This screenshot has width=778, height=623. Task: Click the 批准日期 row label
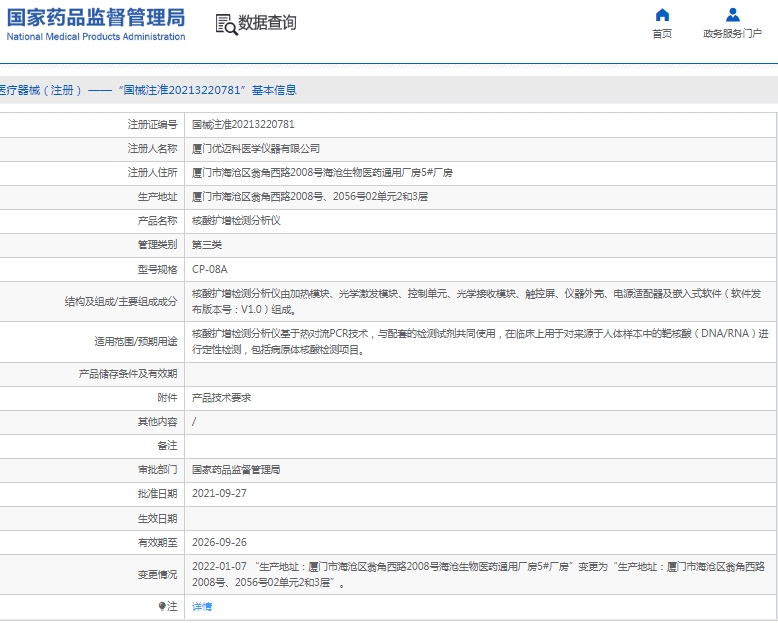coord(157,494)
